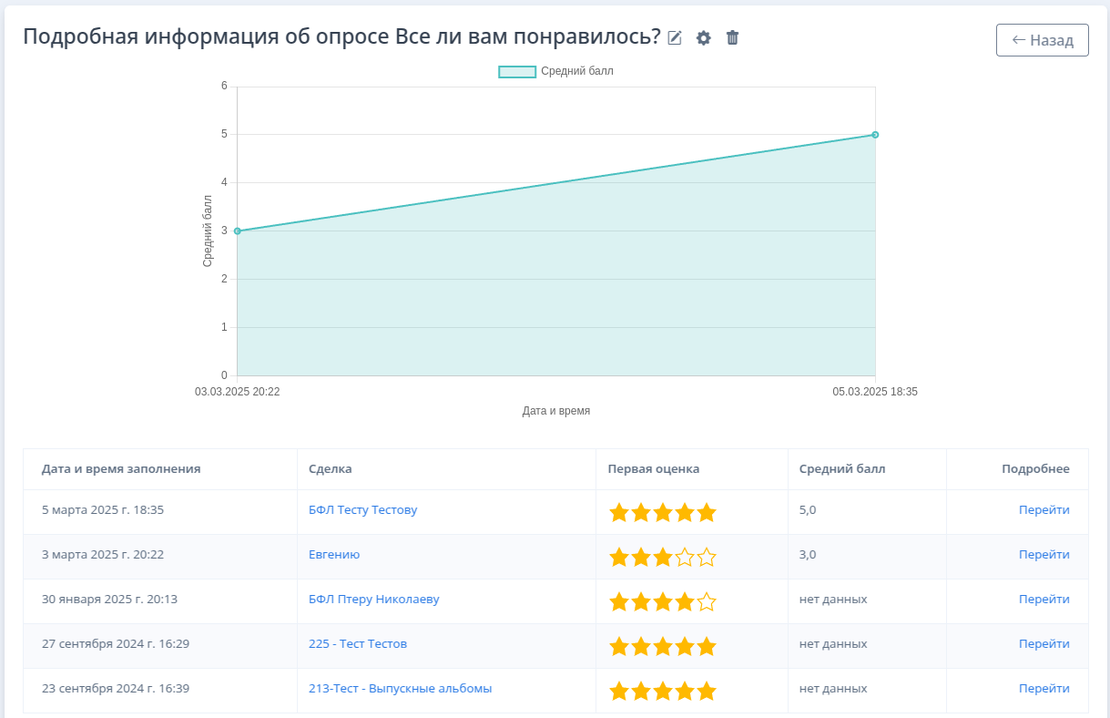This screenshot has height=718, width=1110.
Task: Open the deal 213-Тест - Выпускные альбомы
Action: pyautogui.click(x=400, y=689)
